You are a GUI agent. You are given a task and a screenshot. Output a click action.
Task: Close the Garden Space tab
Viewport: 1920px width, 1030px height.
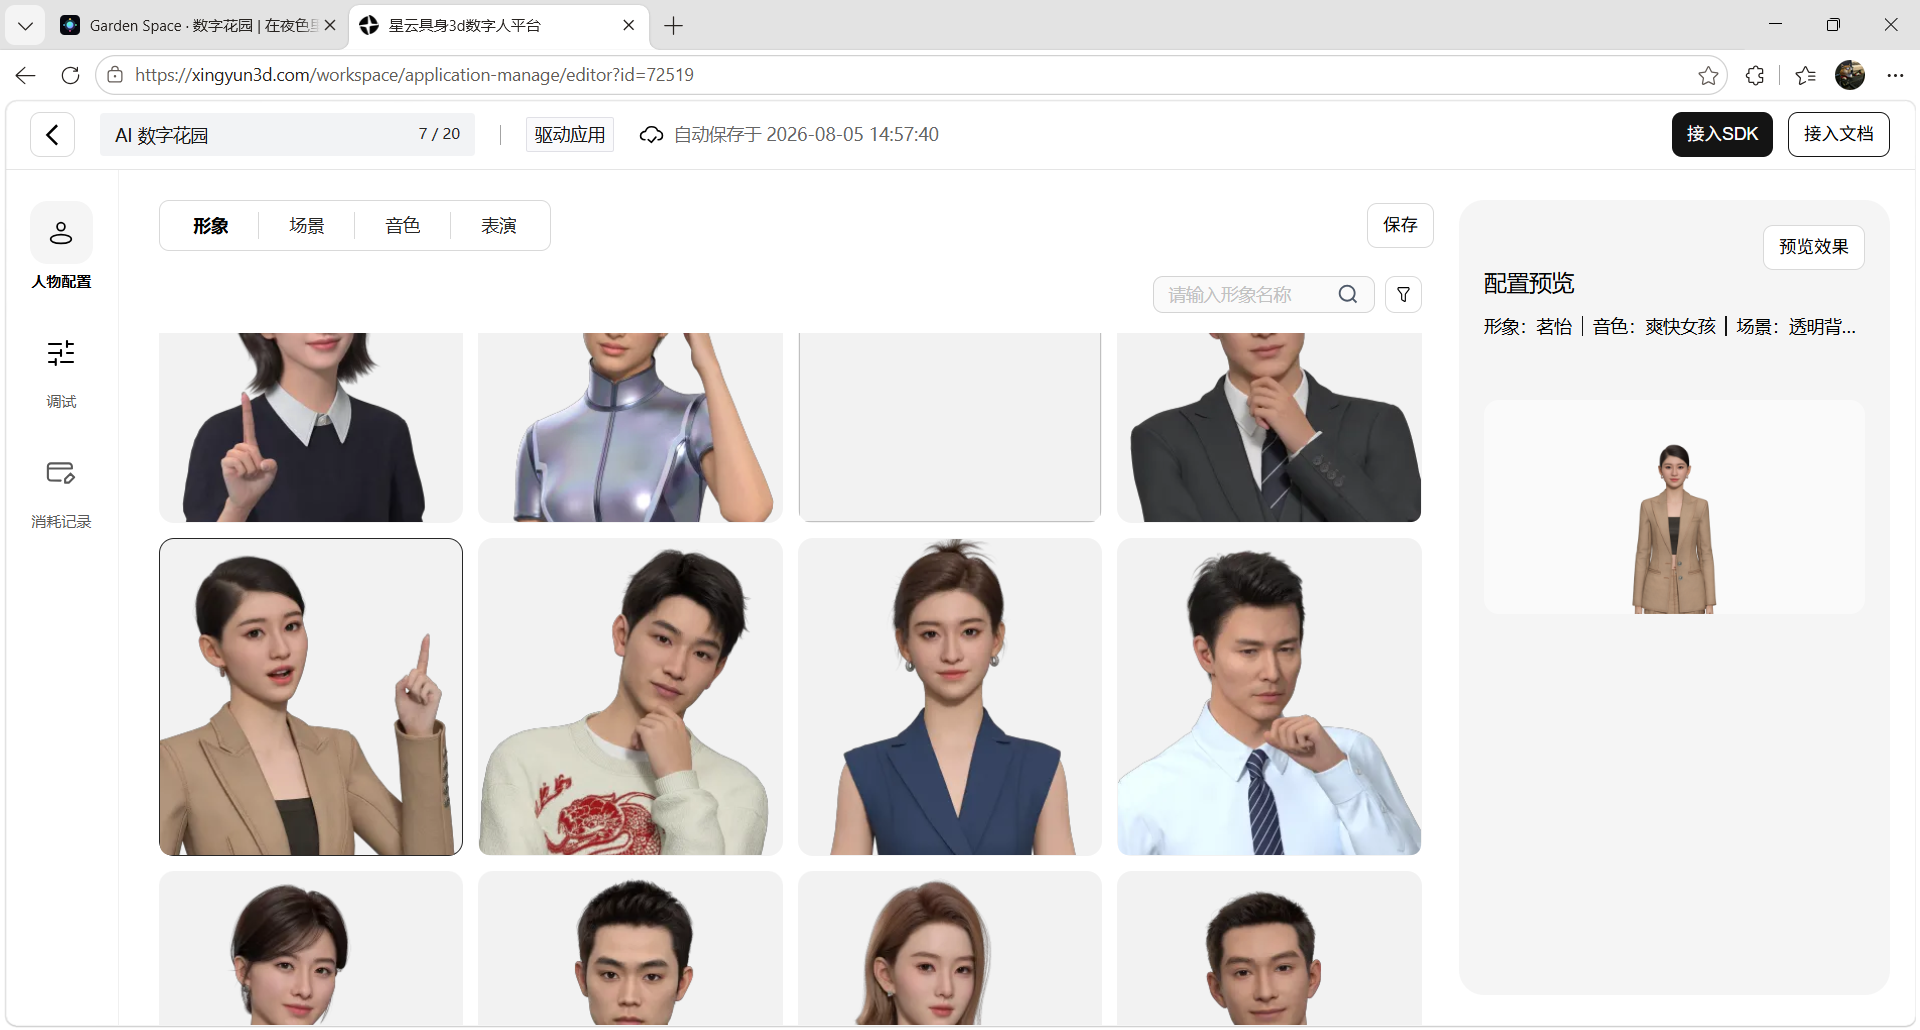[330, 26]
